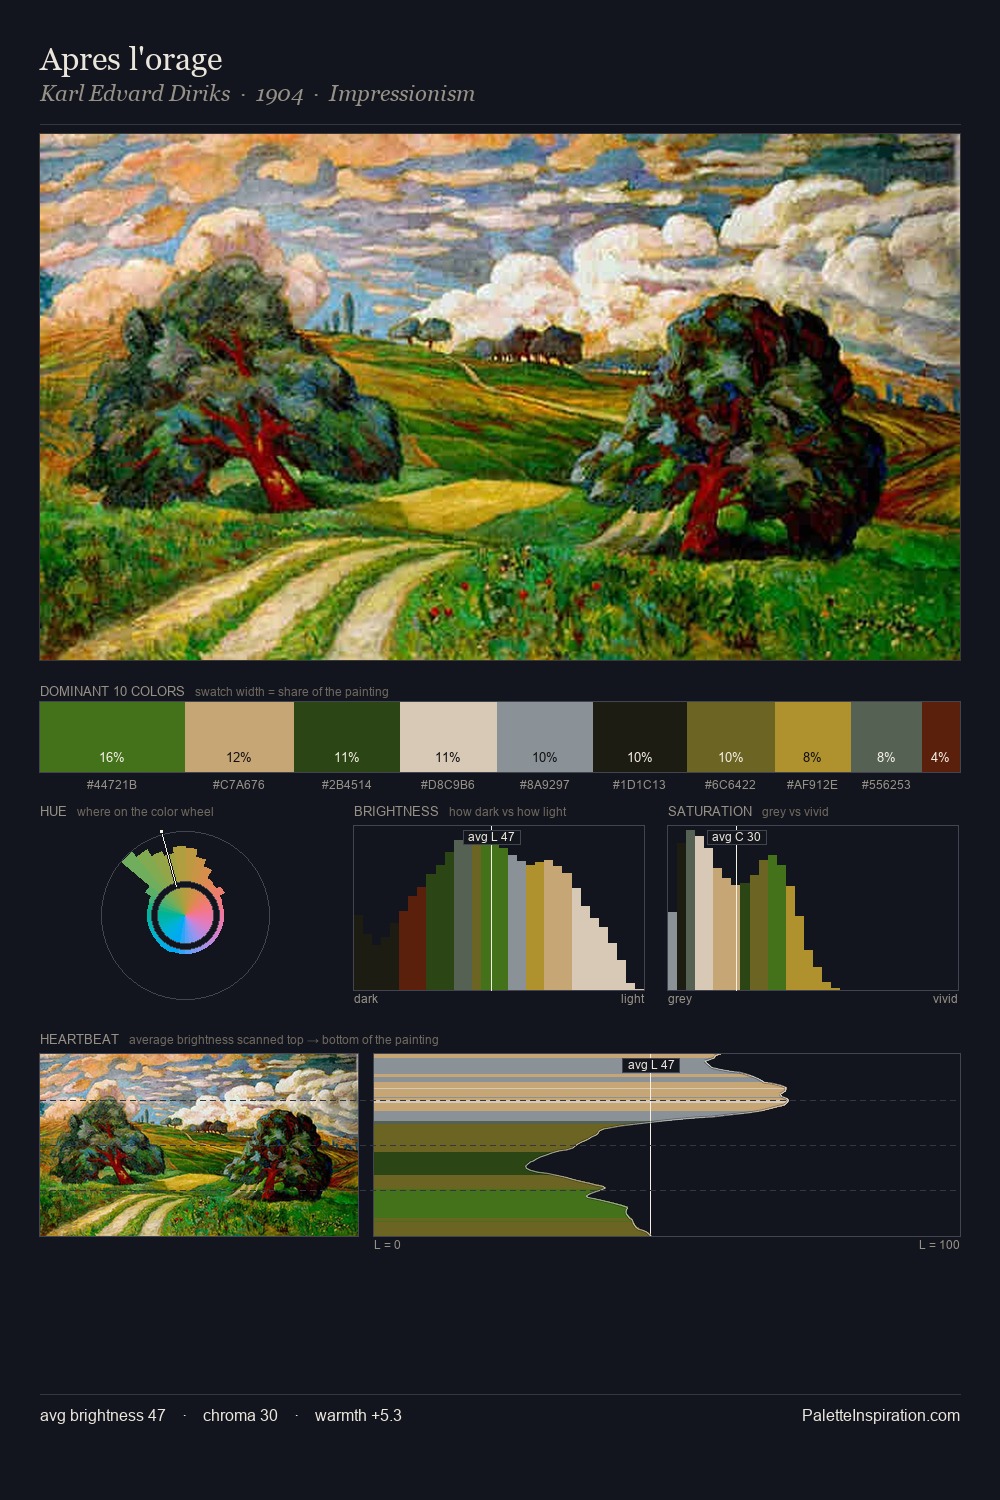Click the SATURATION section heading
This screenshot has width=1000, height=1500.
710,811
